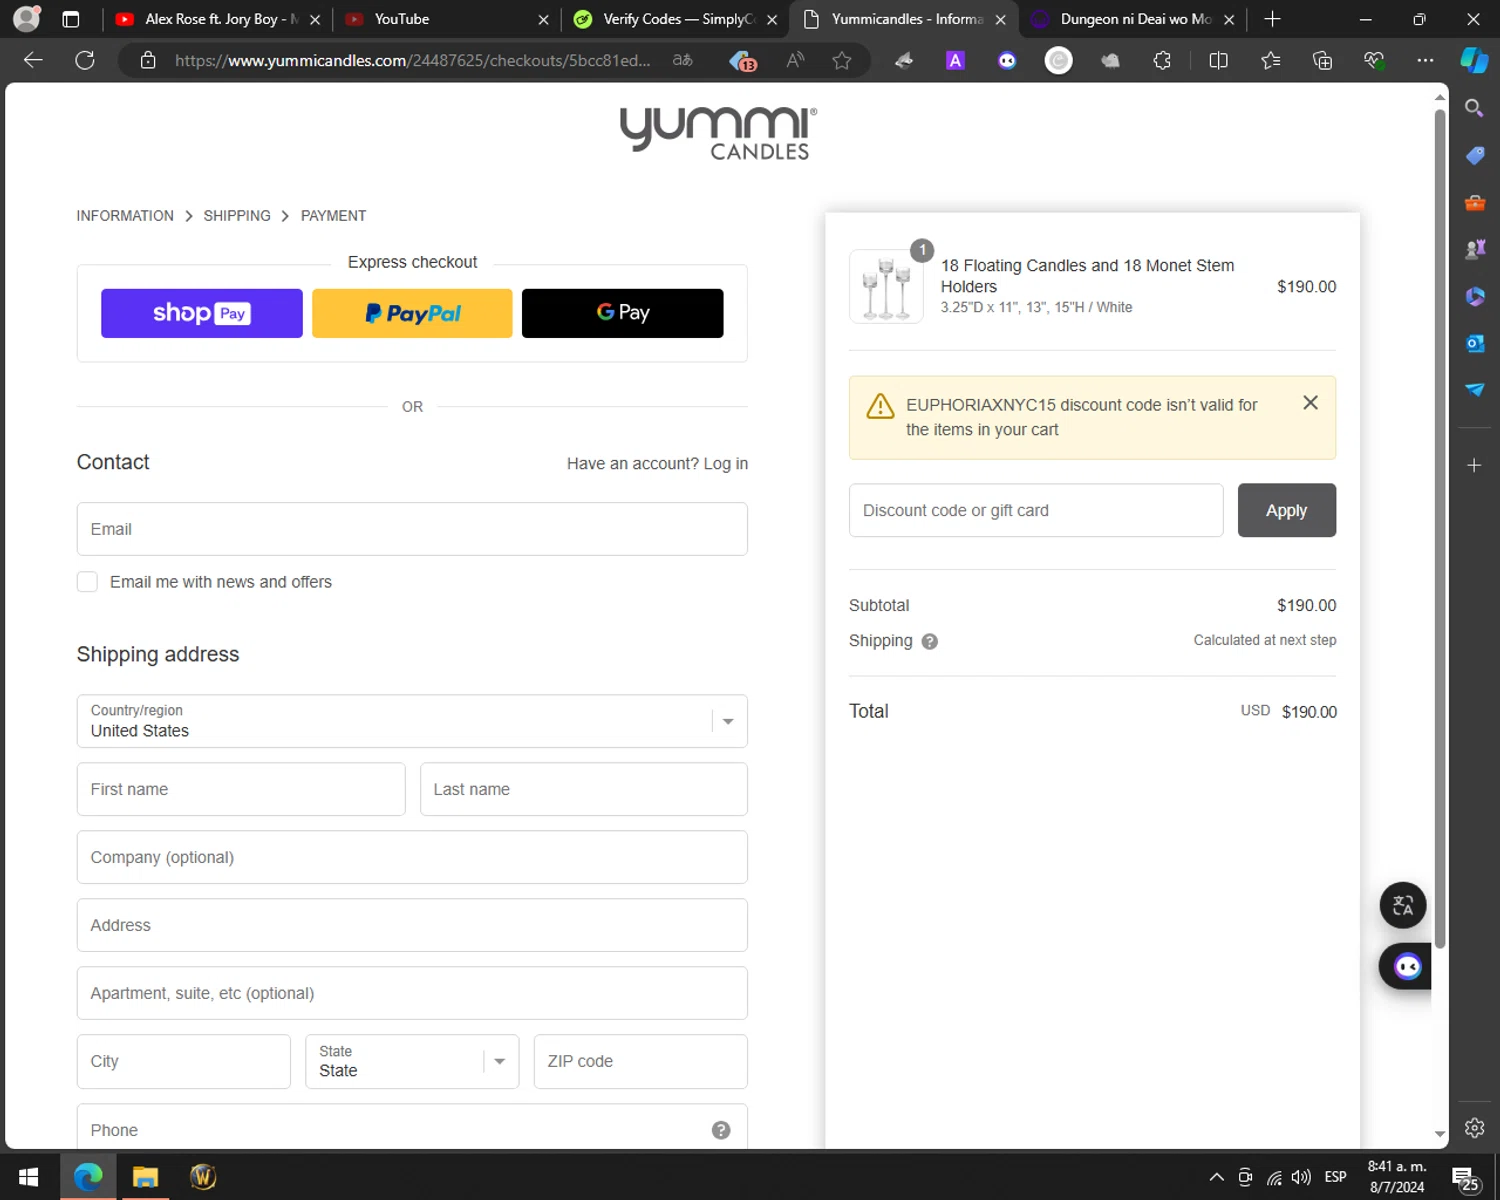Click the Yummi Candles logo
This screenshot has height=1200, width=1500.
(x=718, y=133)
